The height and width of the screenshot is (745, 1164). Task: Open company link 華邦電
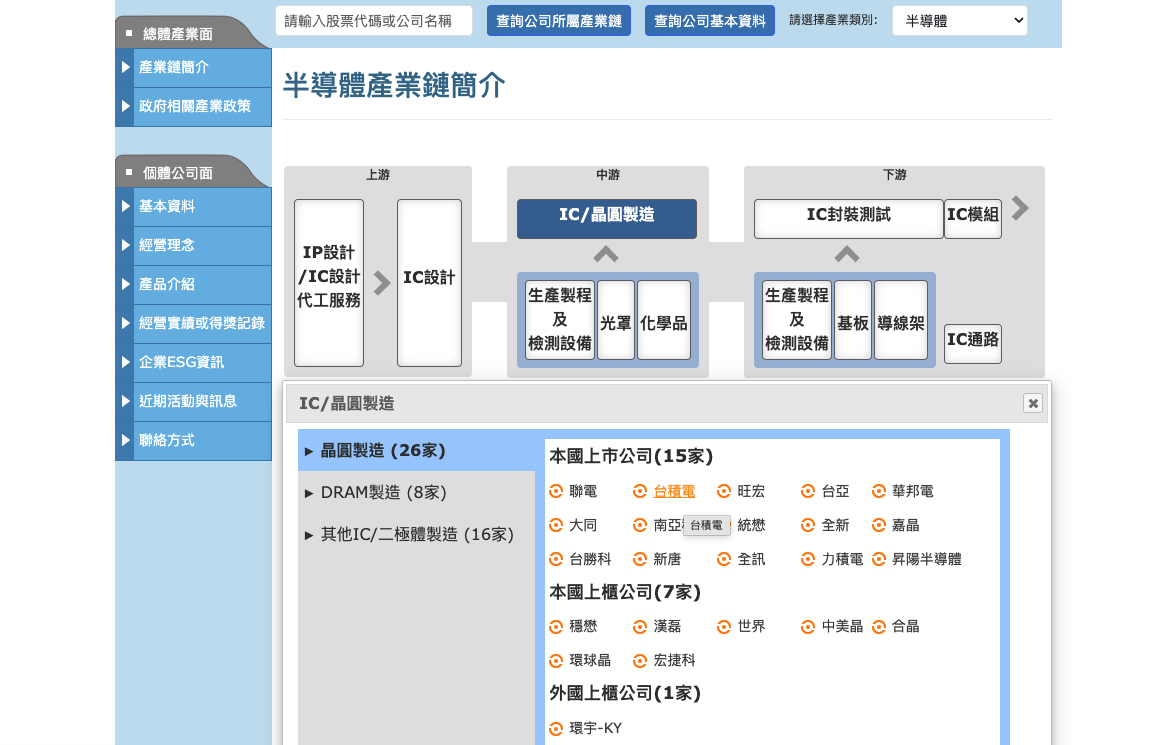tap(912, 491)
